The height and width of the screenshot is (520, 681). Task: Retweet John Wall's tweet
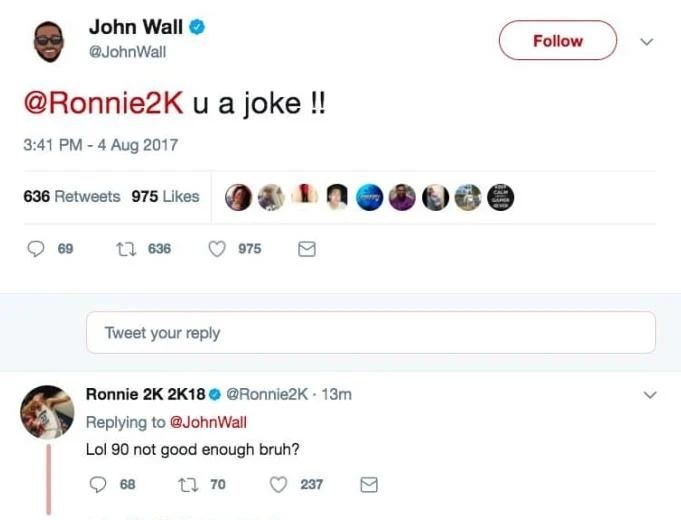(127, 249)
